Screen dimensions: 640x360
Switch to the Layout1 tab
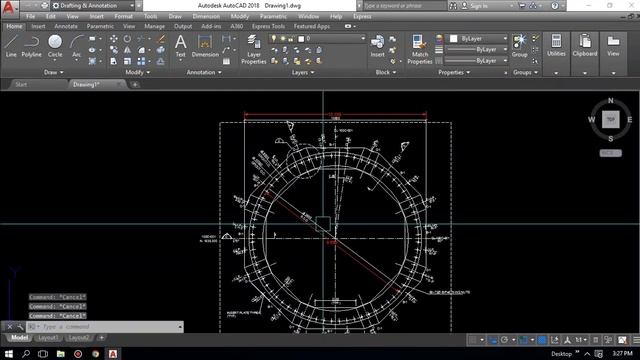(48, 338)
